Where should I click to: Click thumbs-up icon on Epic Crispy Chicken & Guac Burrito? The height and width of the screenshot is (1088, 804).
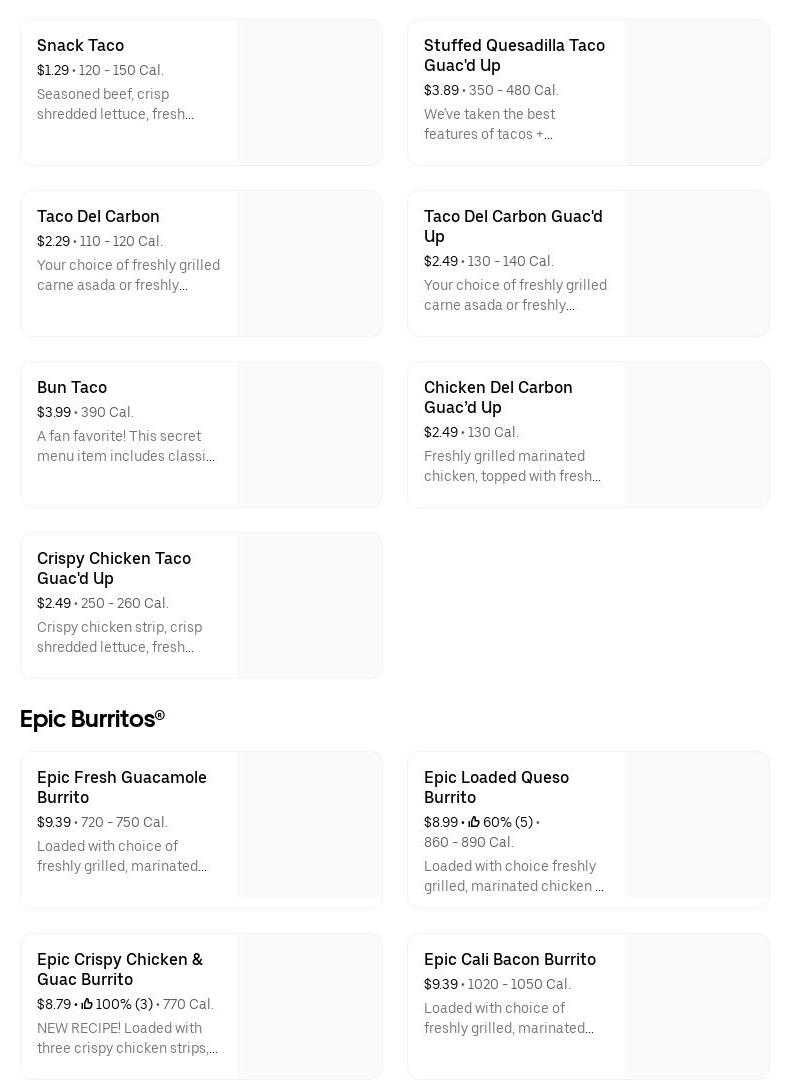pos(87,1004)
